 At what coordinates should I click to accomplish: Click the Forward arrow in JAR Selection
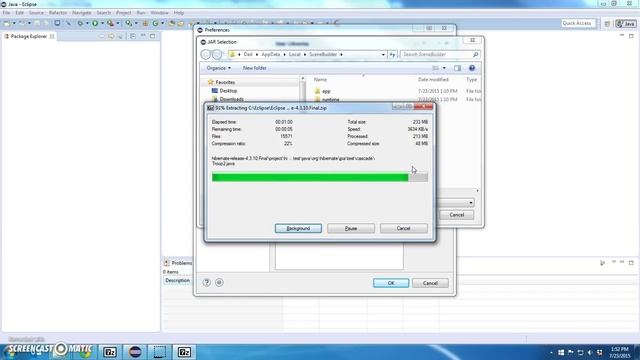tap(217, 54)
